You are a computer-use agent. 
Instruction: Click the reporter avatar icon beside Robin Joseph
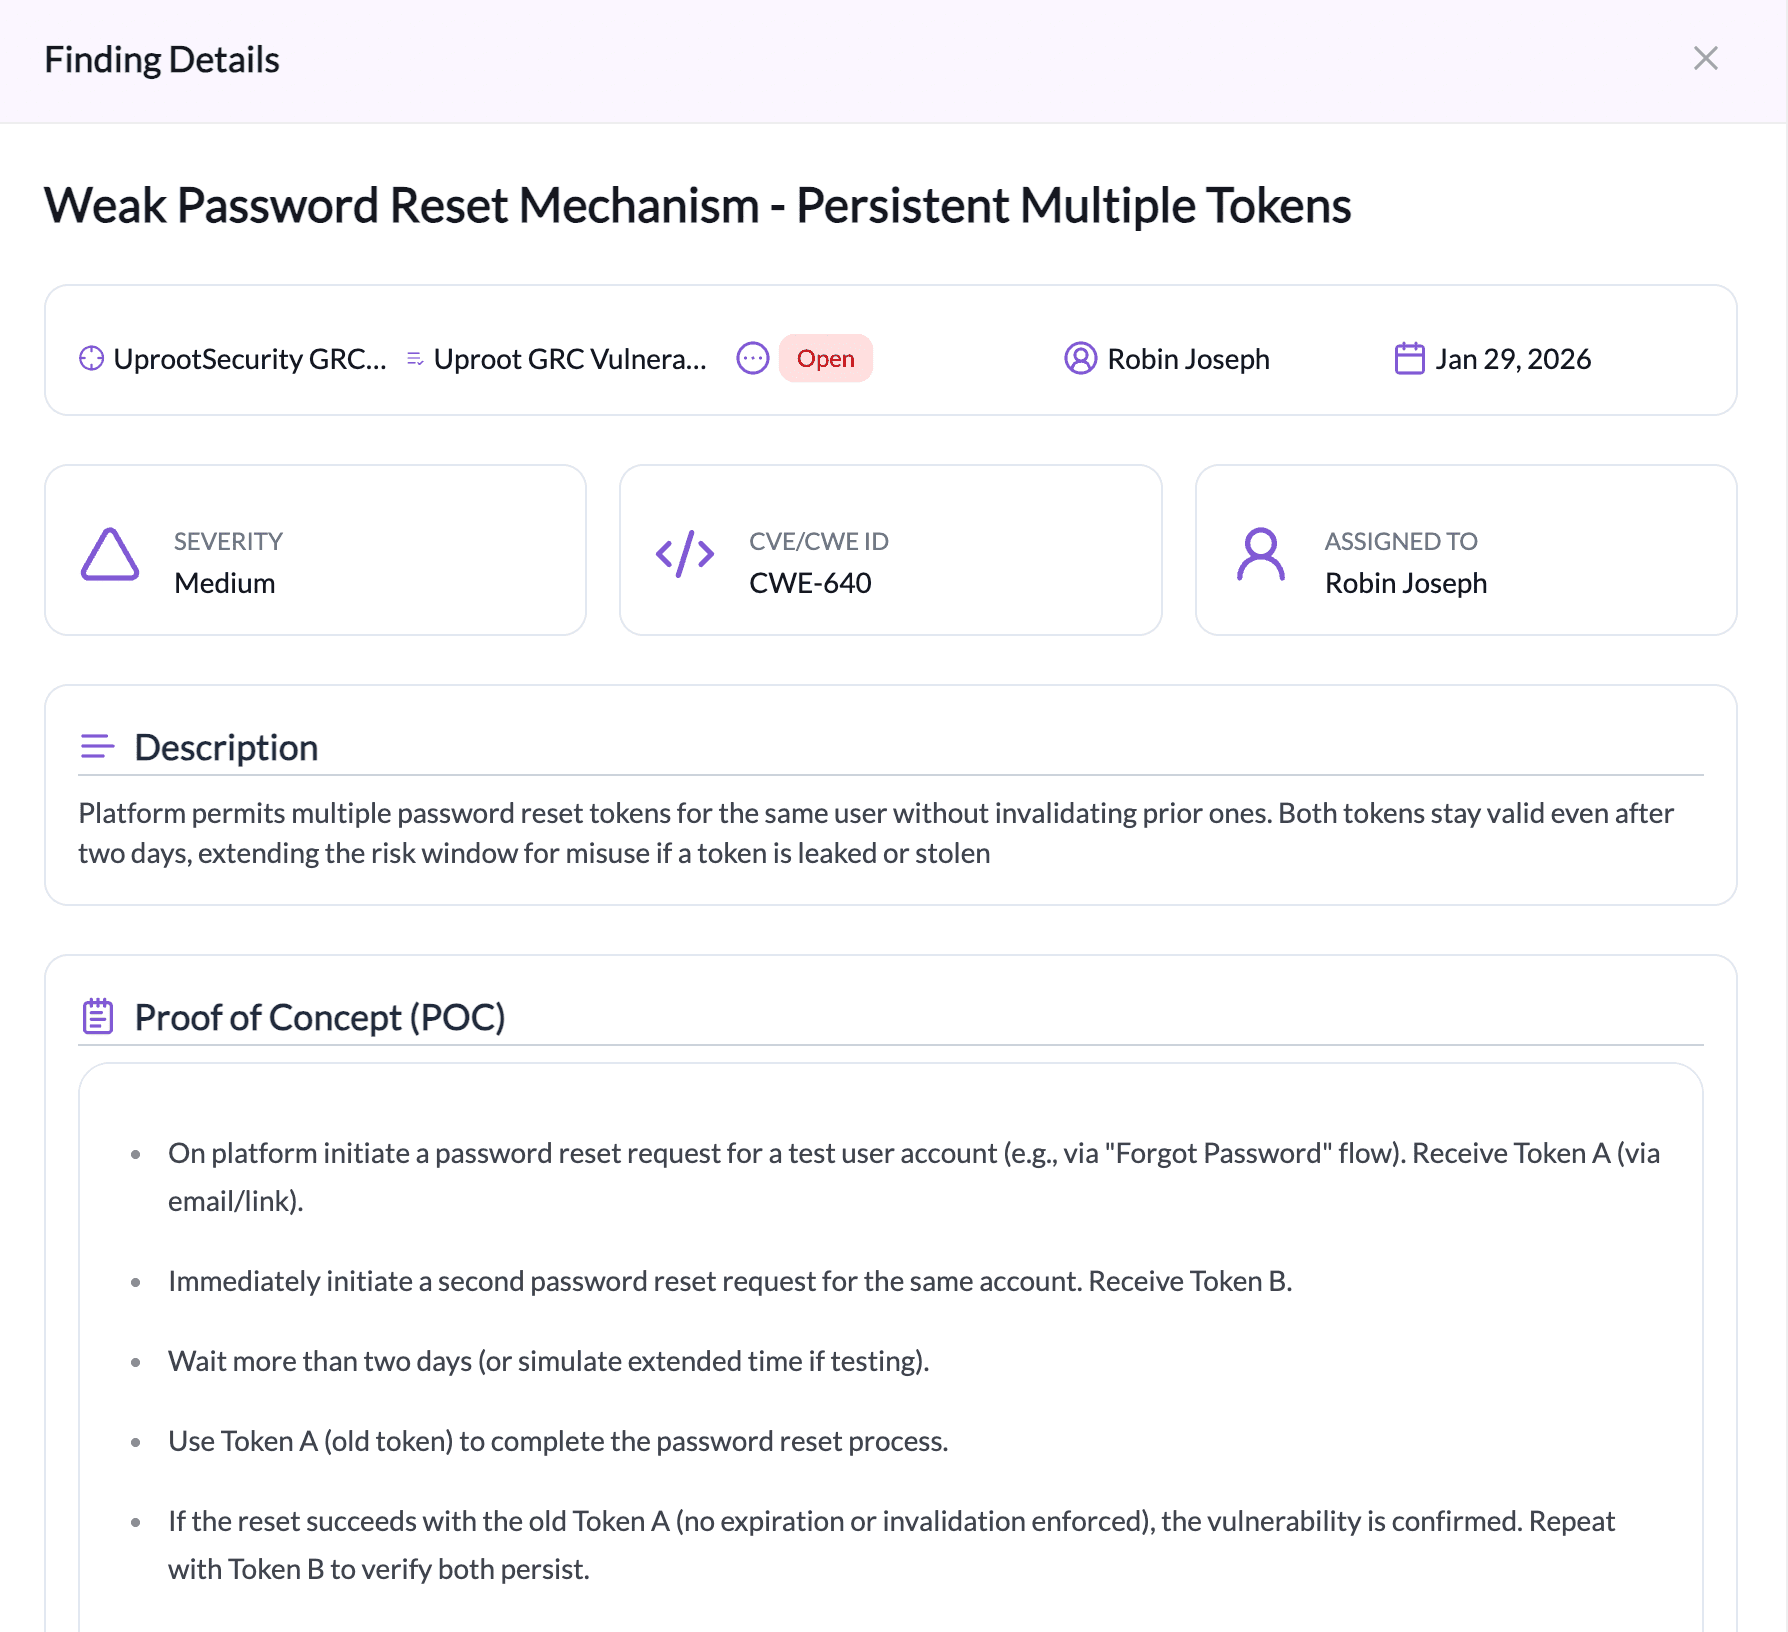pyautogui.click(x=1080, y=358)
